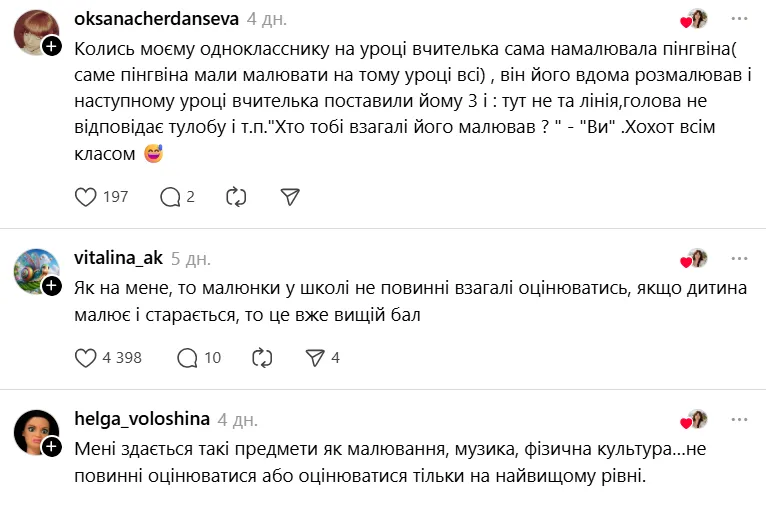Reply to vitalina_ak's comment
This screenshot has height=507, width=766.
click(187, 357)
